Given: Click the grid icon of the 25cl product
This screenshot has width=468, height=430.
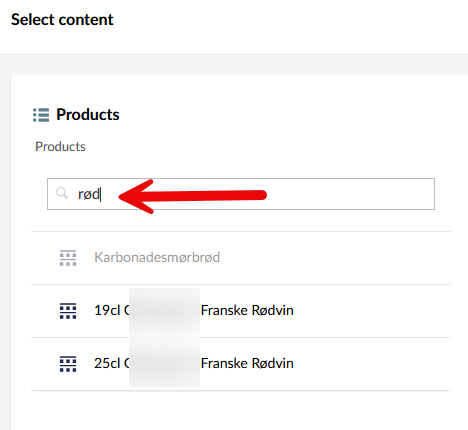Looking at the screenshot, I should tap(68, 364).
